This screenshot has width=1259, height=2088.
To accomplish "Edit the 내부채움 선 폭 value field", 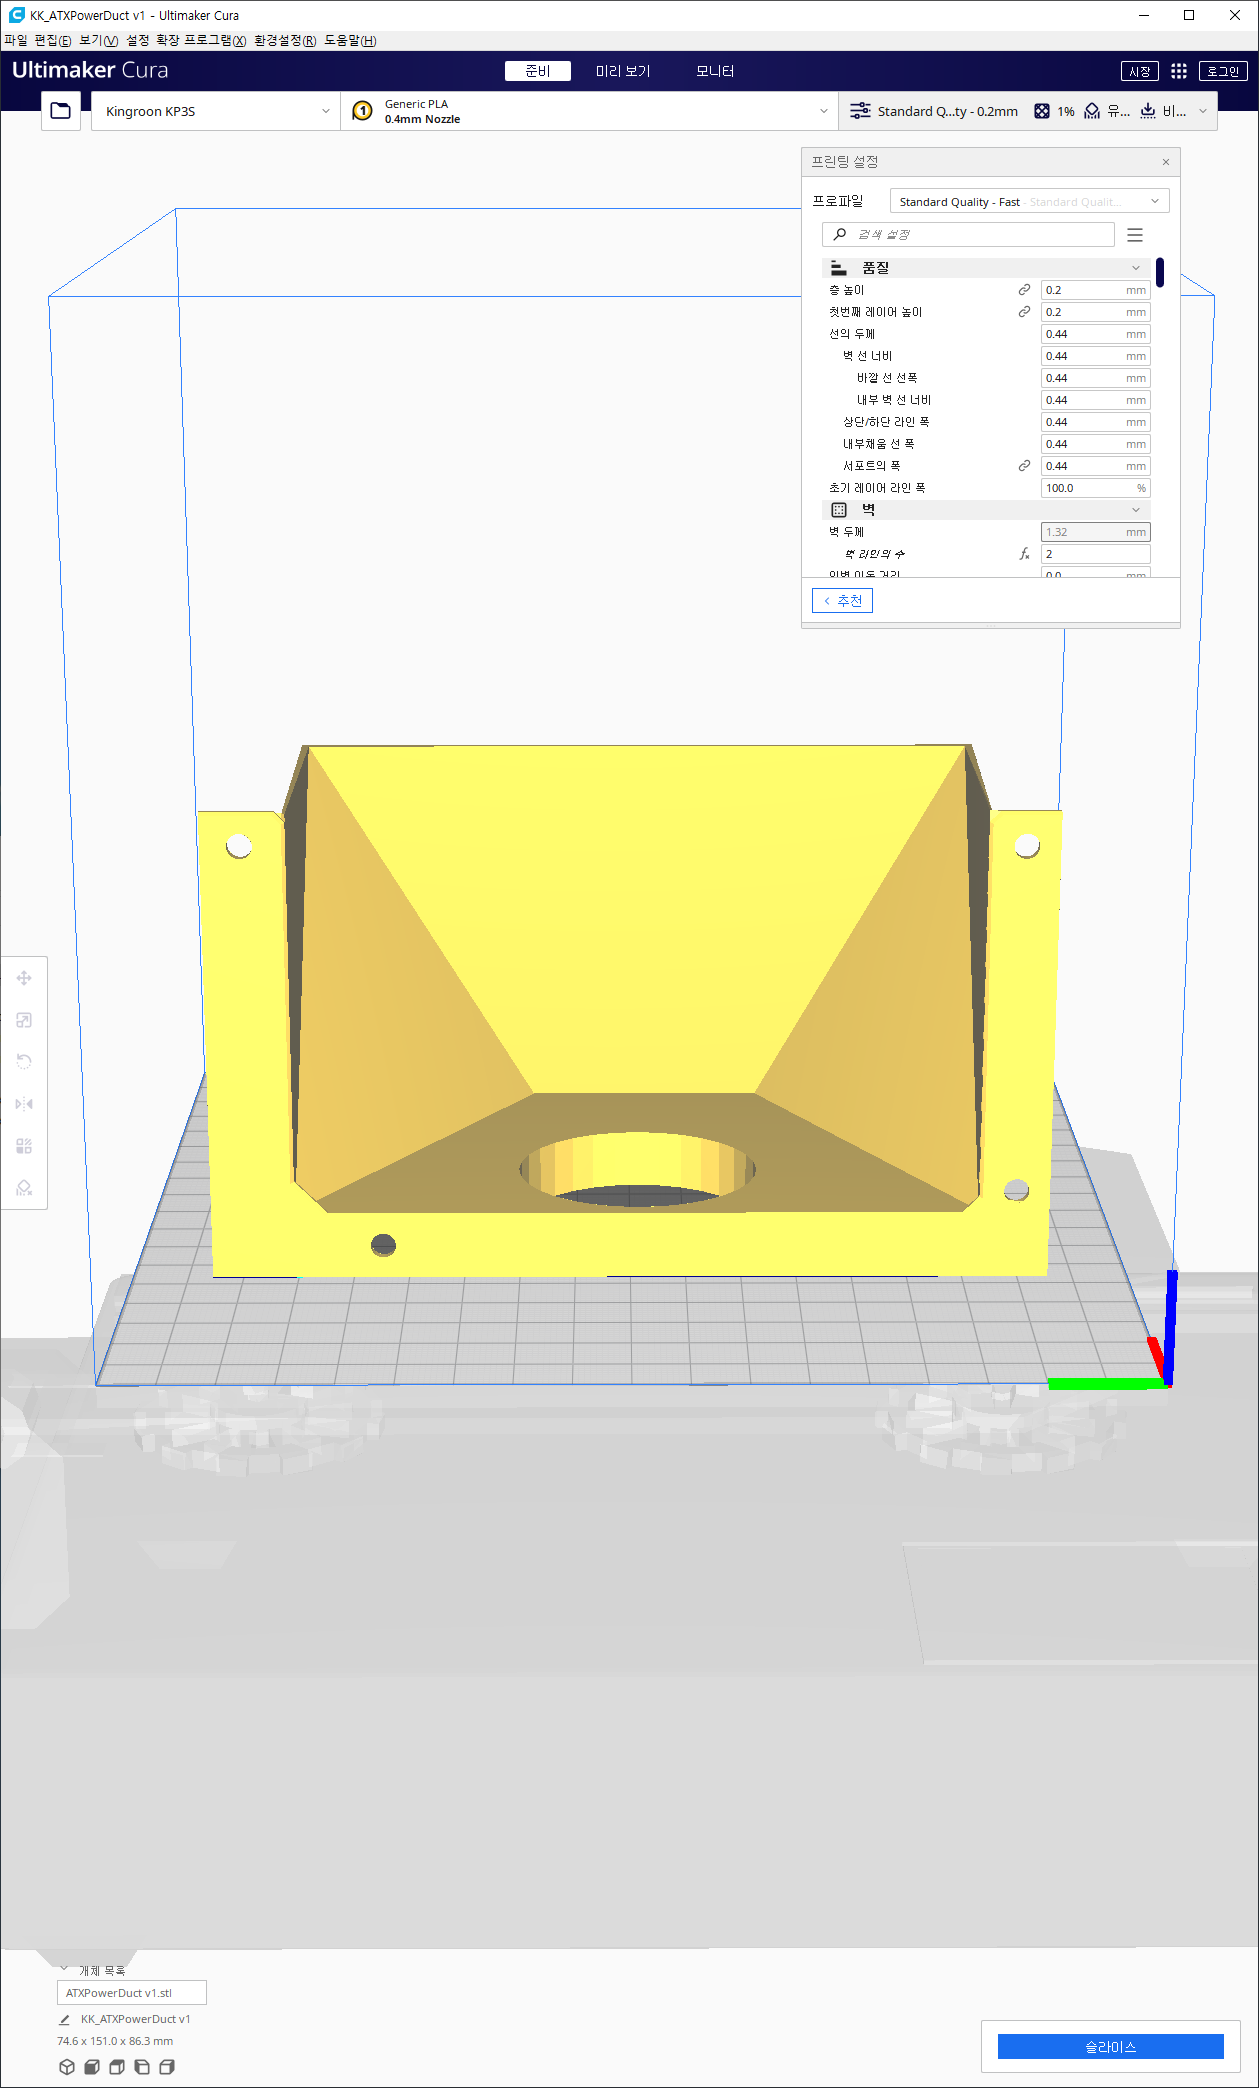I will (1095, 444).
